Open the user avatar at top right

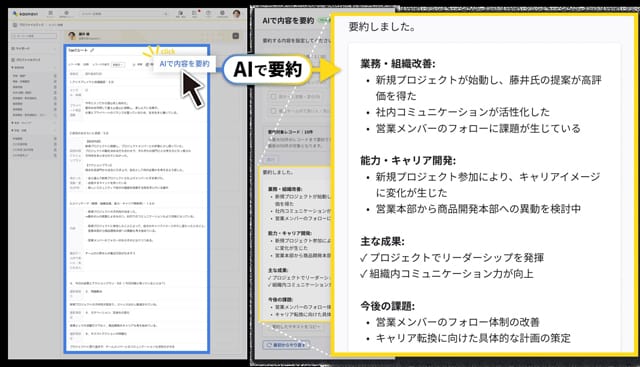coord(236,14)
